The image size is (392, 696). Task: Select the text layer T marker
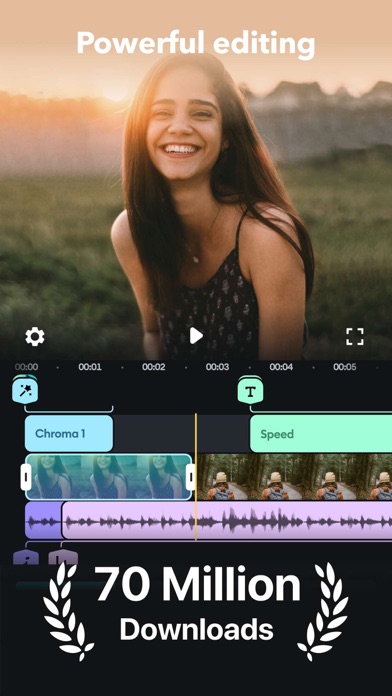(250, 391)
